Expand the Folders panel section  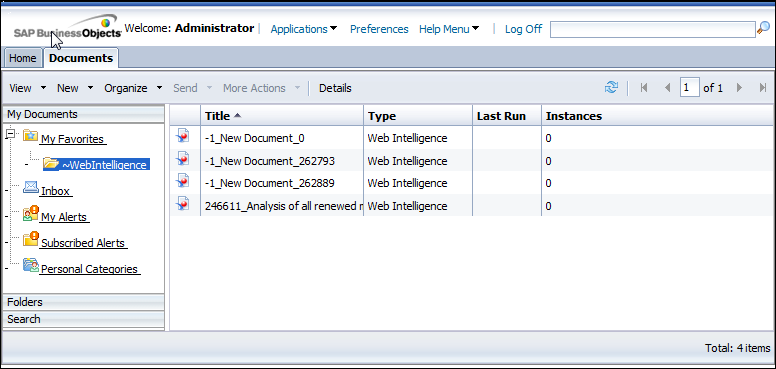click(x=83, y=302)
